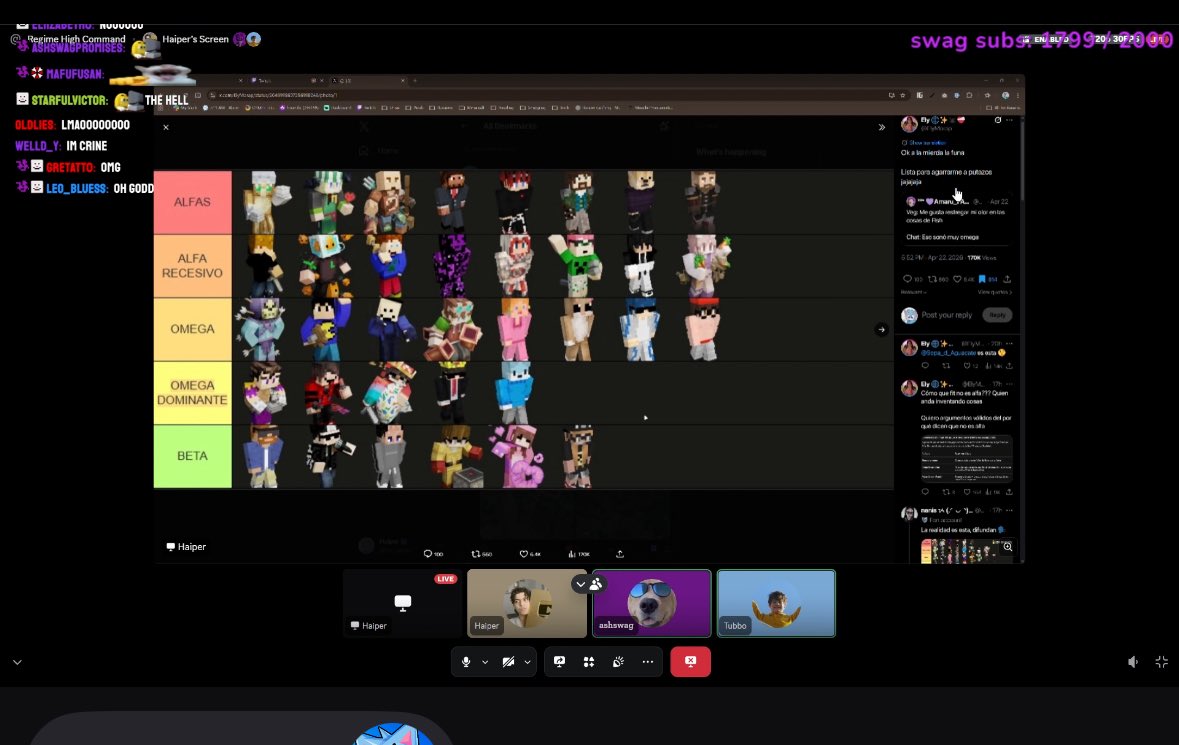This screenshot has height=745, width=1179.
Task: Open the soundboard icon
Action: coord(618,662)
